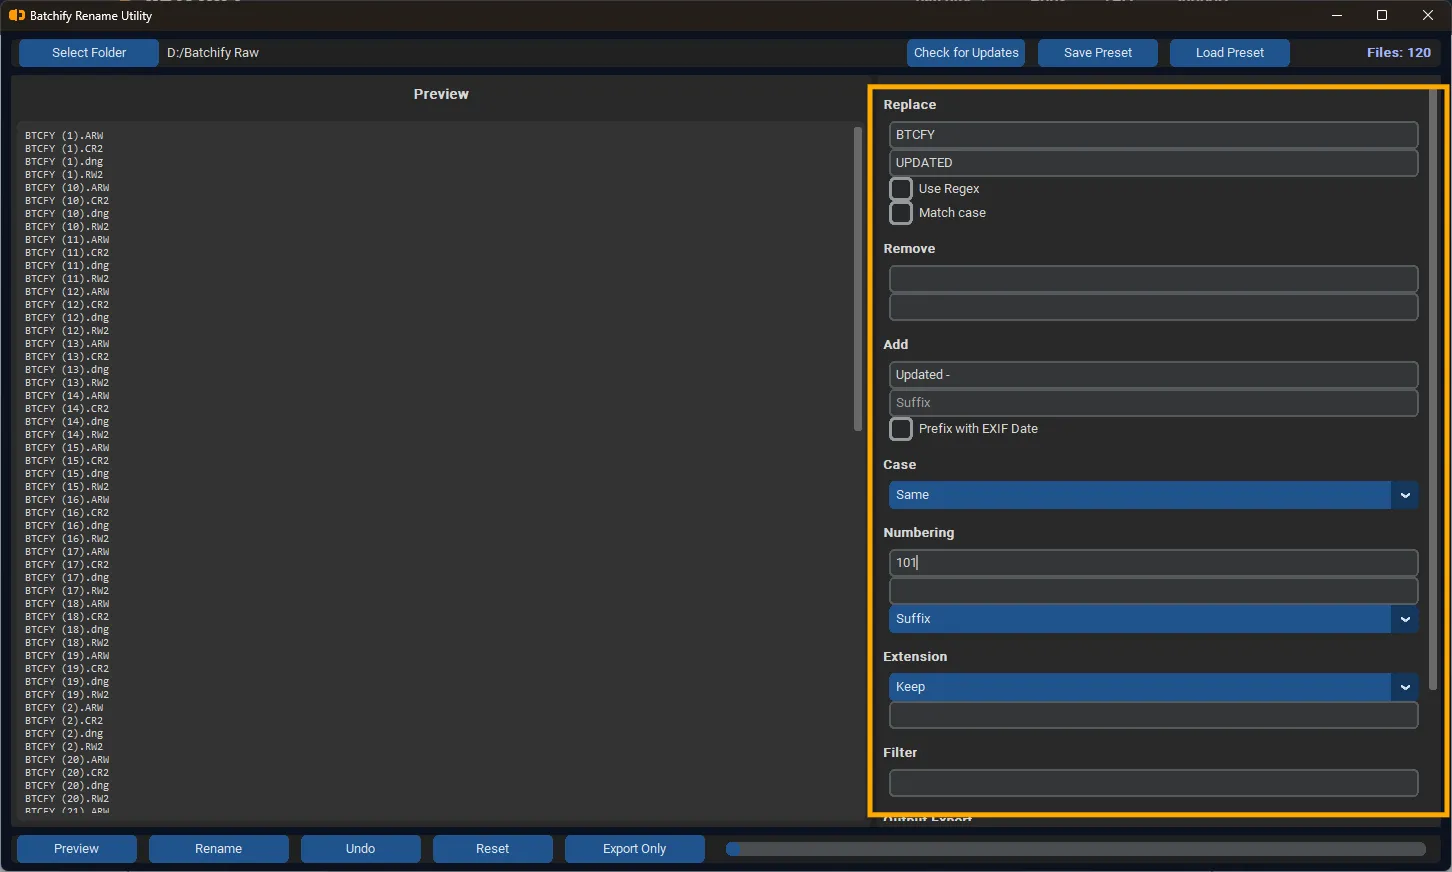This screenshot has height=872, width=1452.
Task: Click the preview list scrollbar
Action: point(857,280)
